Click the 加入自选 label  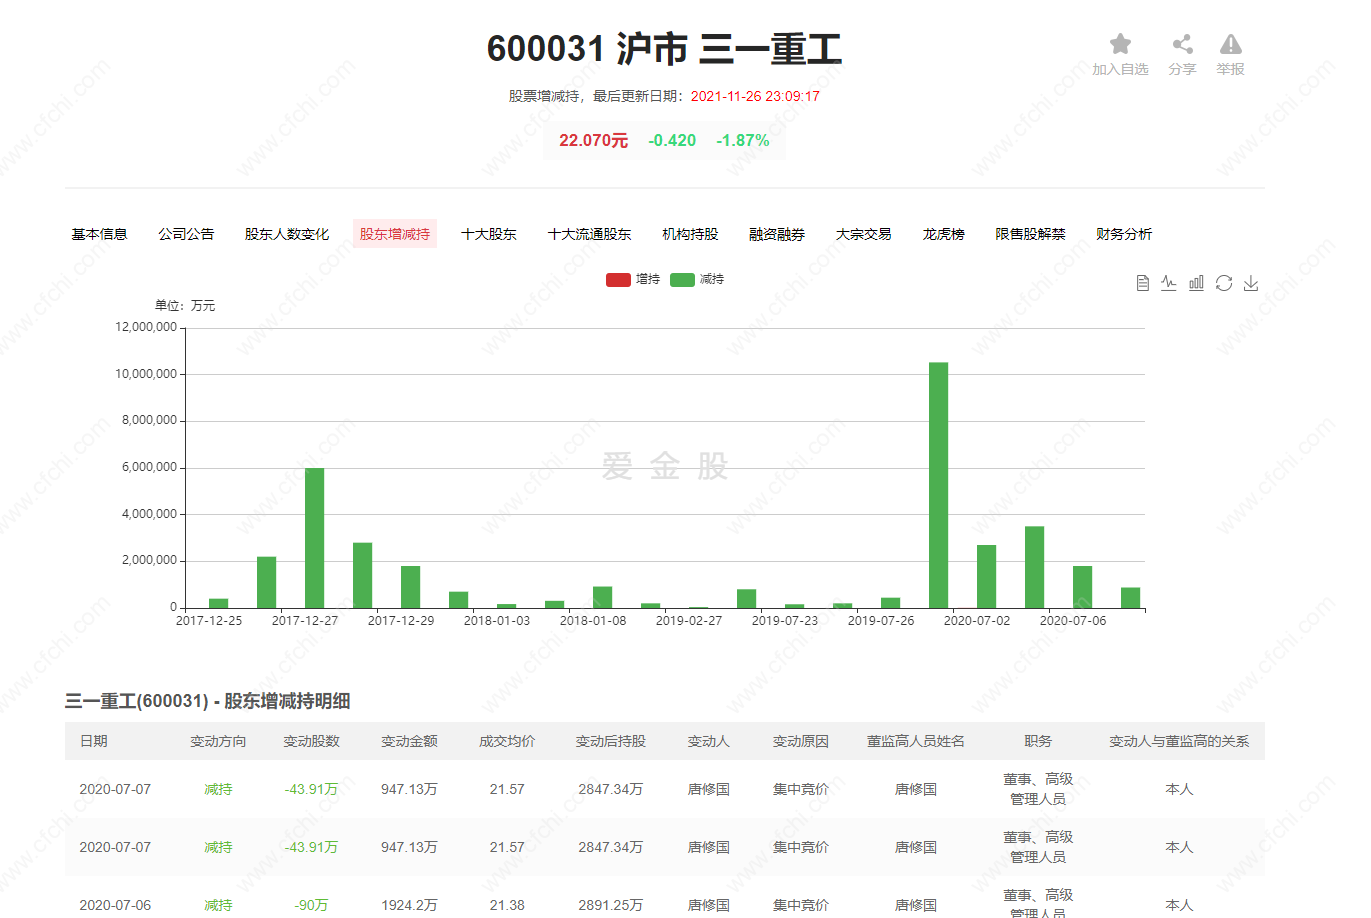click(x=1120, y=69)
